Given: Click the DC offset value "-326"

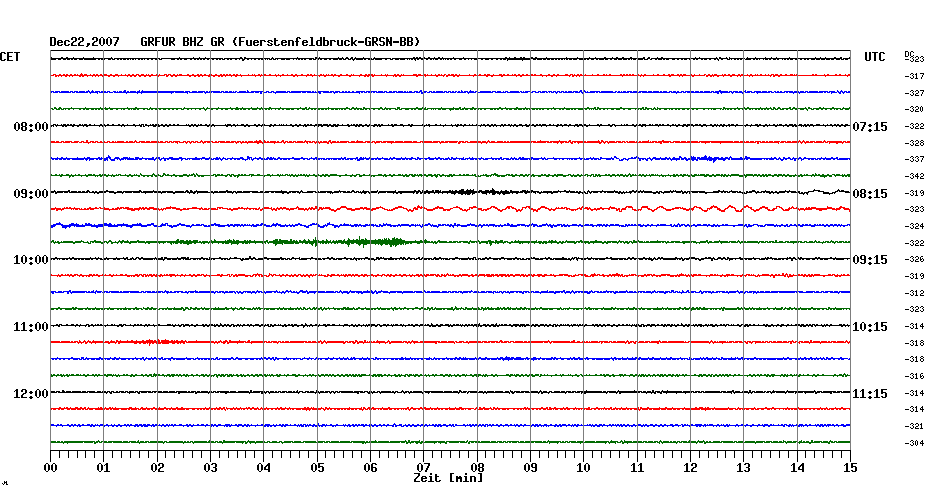Looking at the screenshot, I should (x=915, y=260).
